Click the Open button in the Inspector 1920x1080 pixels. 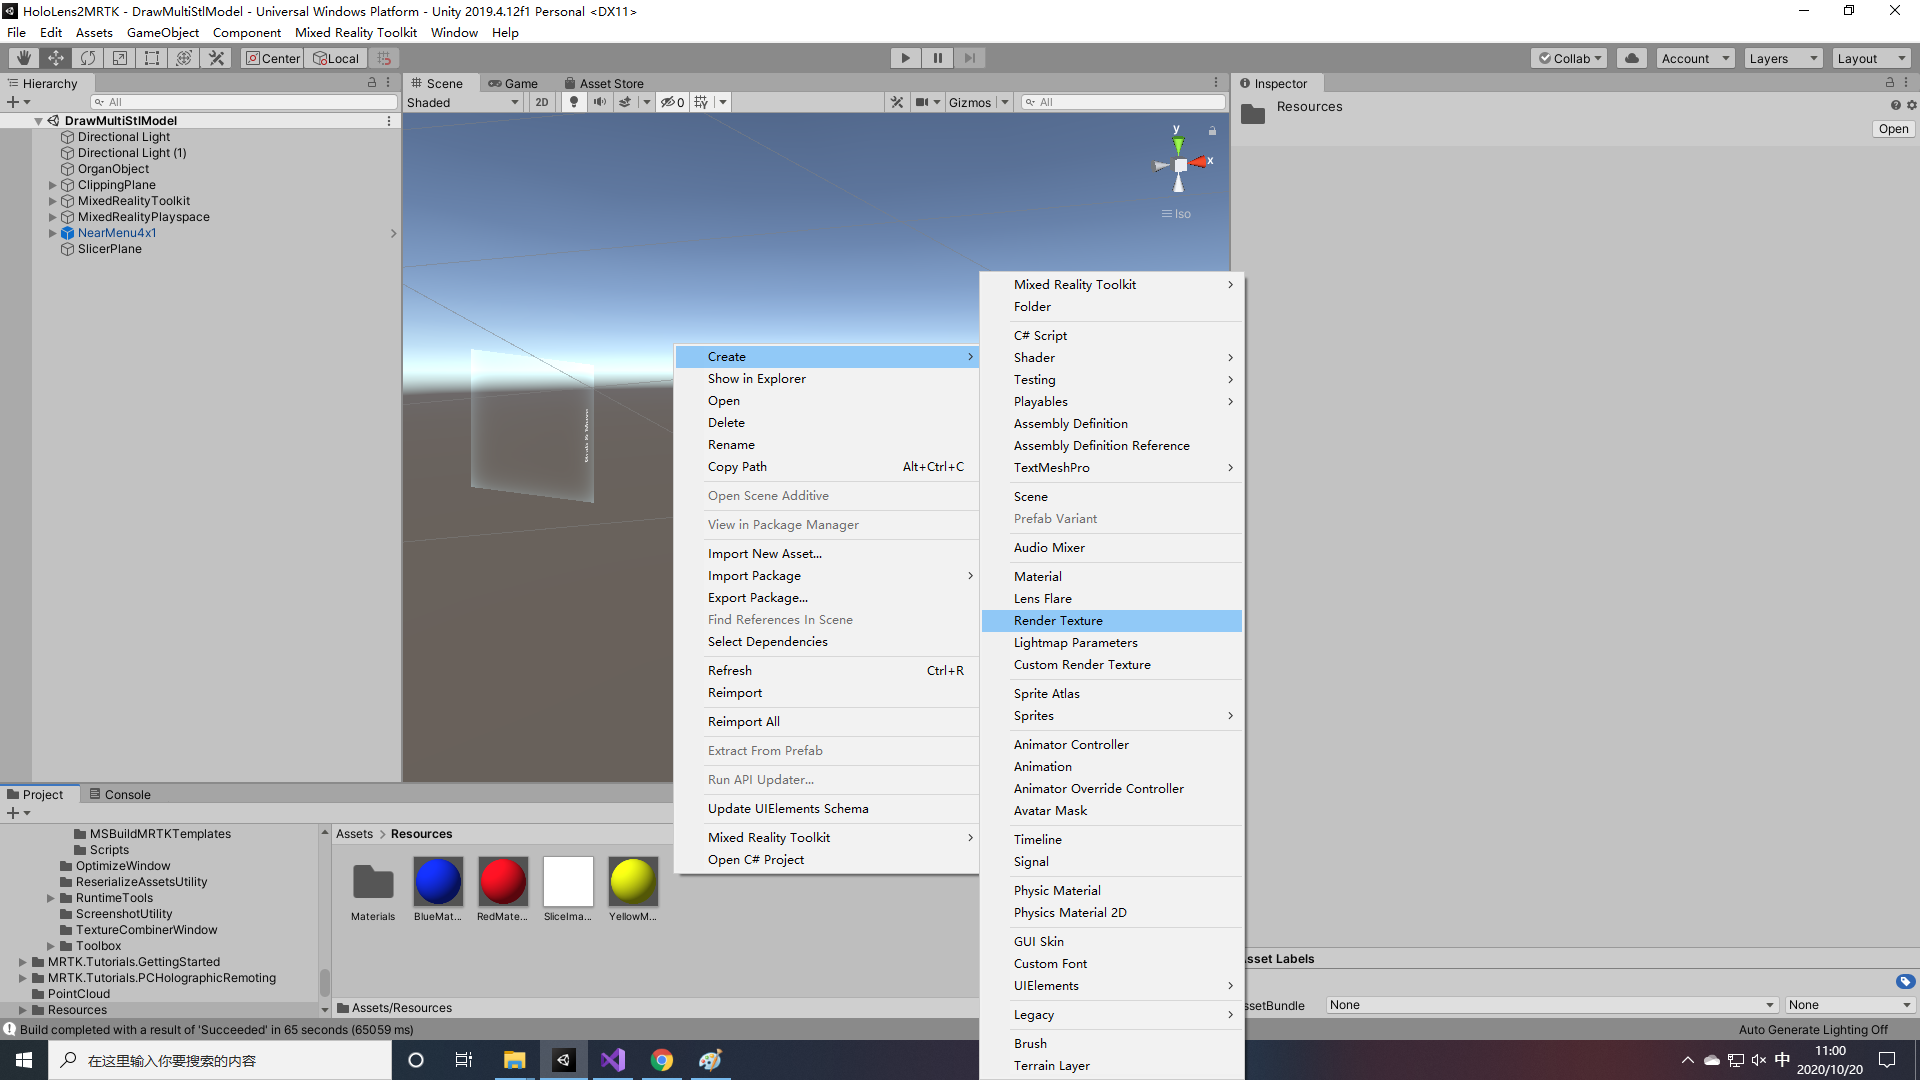click(1892, 129)
